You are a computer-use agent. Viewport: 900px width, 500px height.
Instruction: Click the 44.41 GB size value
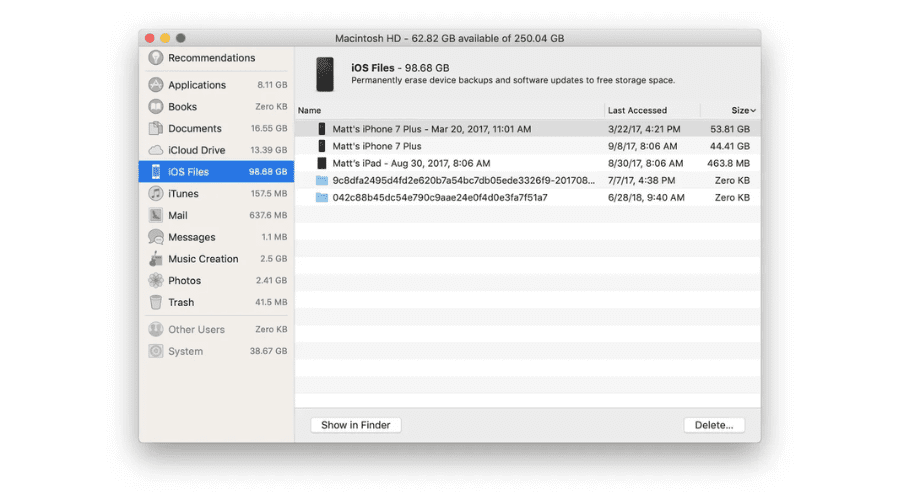pyautogui.click(x=730, y=146)
